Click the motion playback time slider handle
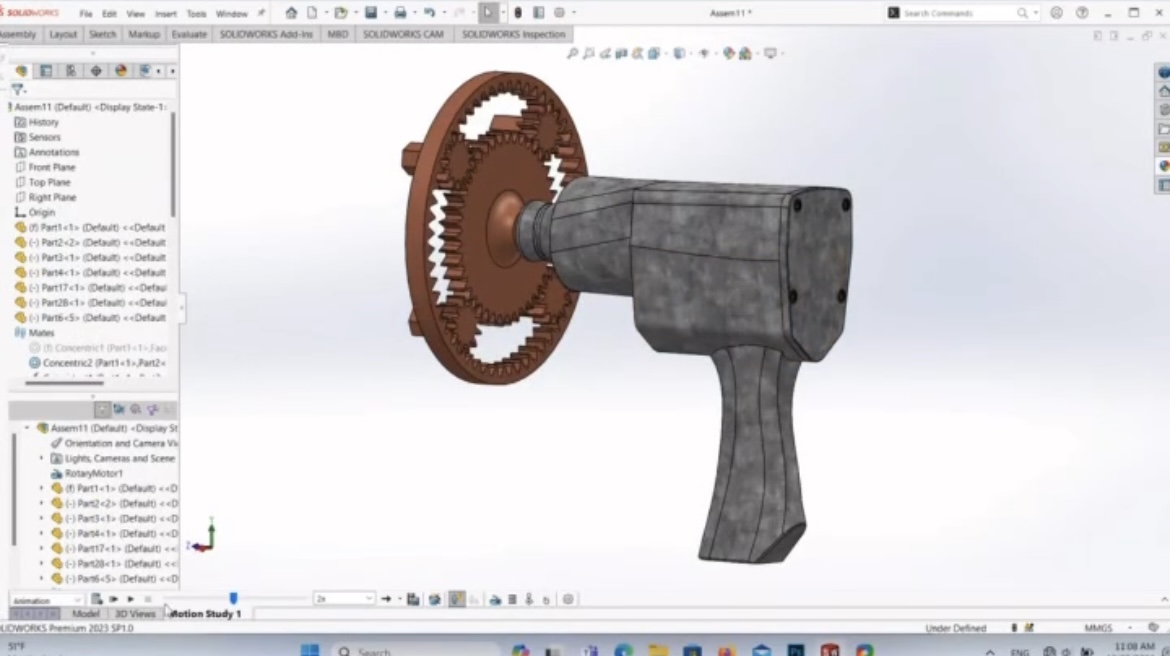The height and width of the screenshot is (656, 1170). click(233, 598)
